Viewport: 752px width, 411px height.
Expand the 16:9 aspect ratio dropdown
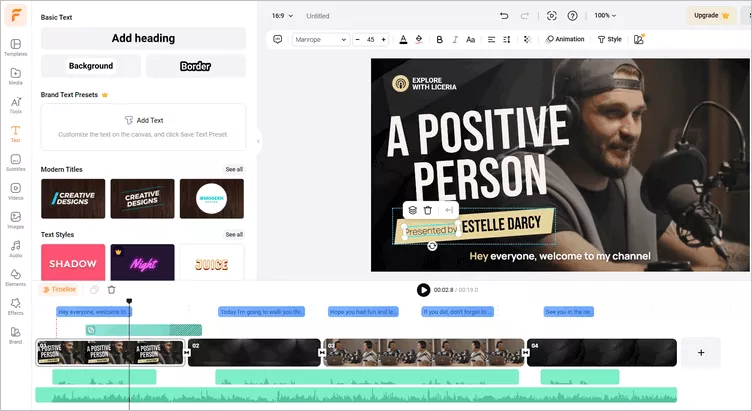(x=283, y=16)
